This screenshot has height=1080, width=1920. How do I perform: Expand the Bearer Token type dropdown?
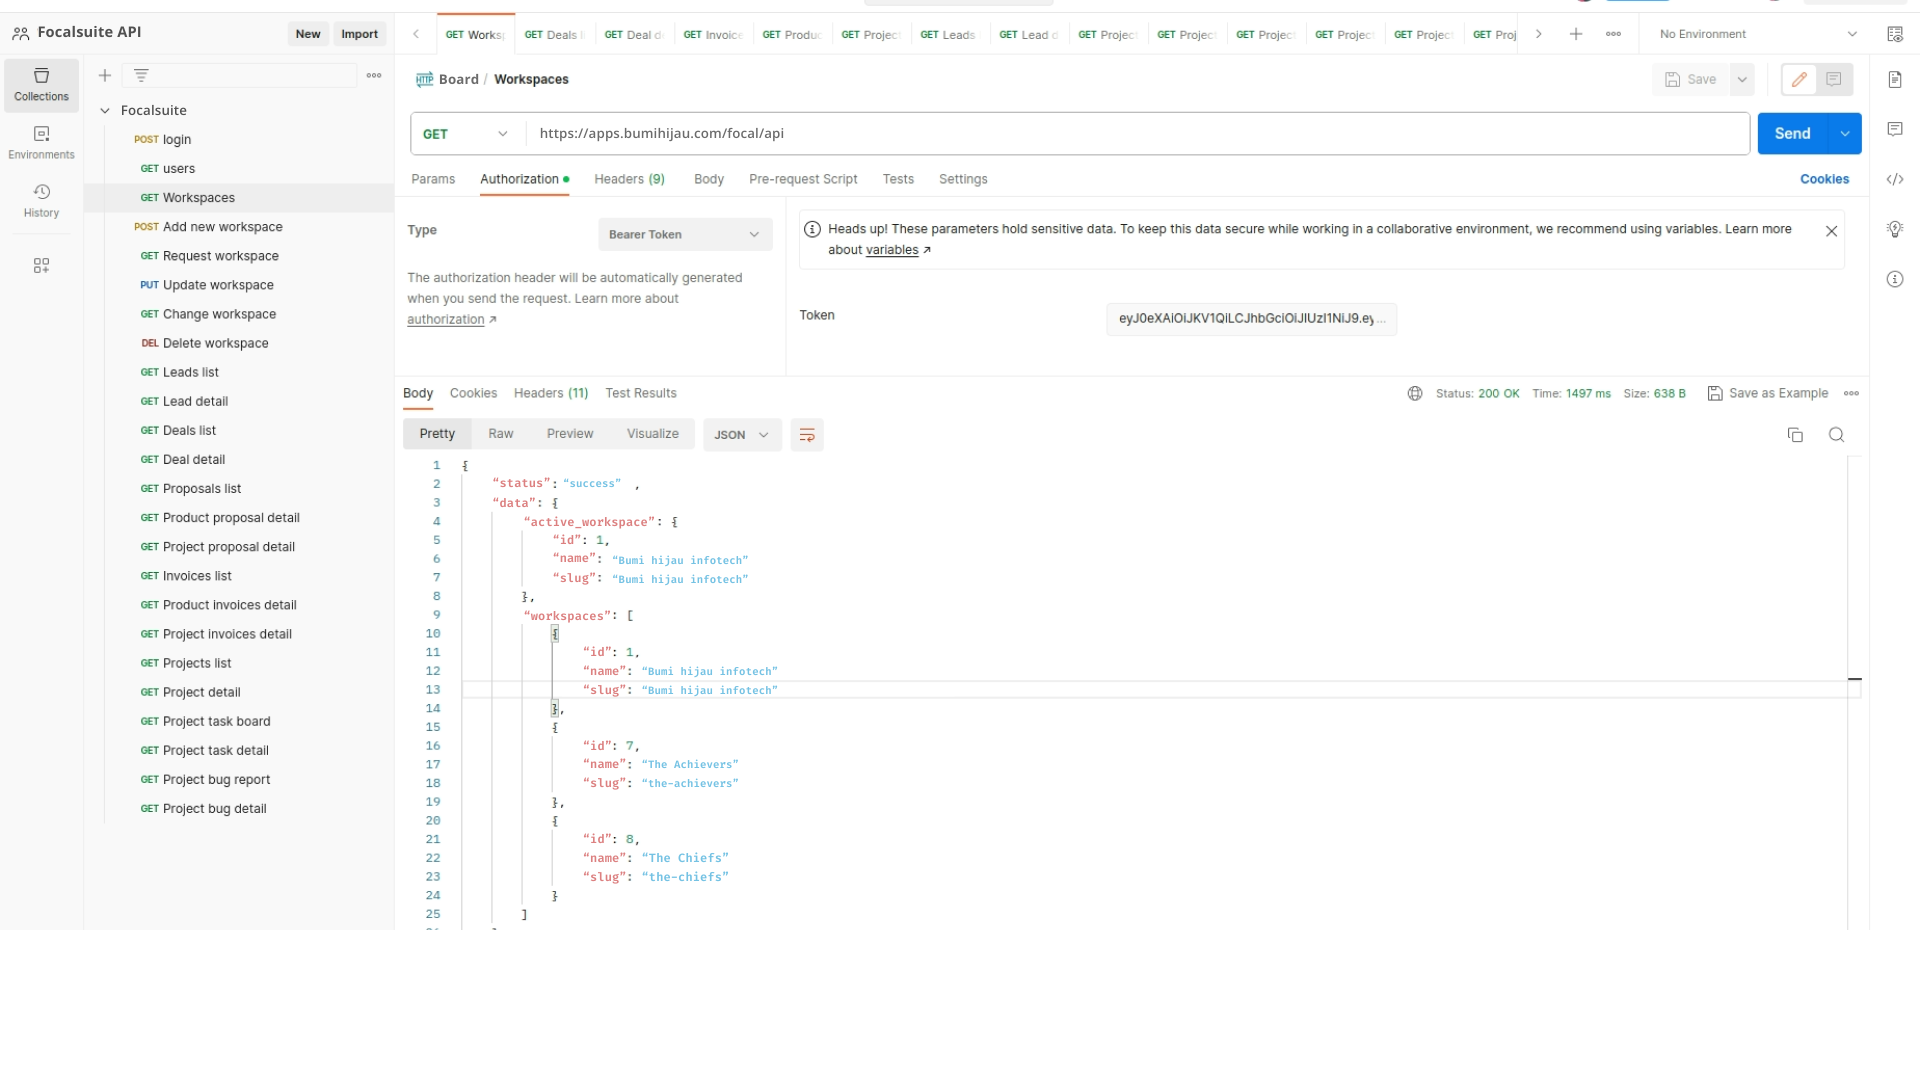point(685,235)
